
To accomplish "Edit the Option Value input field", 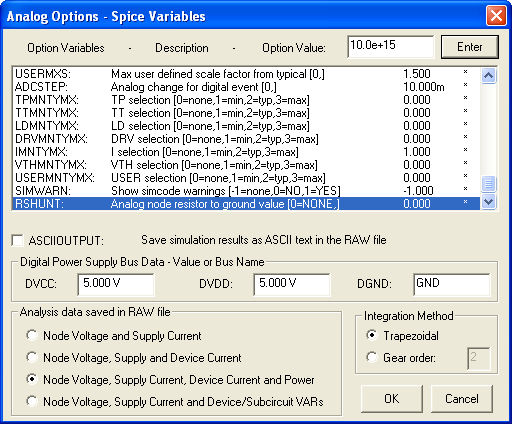I will [x=391, y=47].
